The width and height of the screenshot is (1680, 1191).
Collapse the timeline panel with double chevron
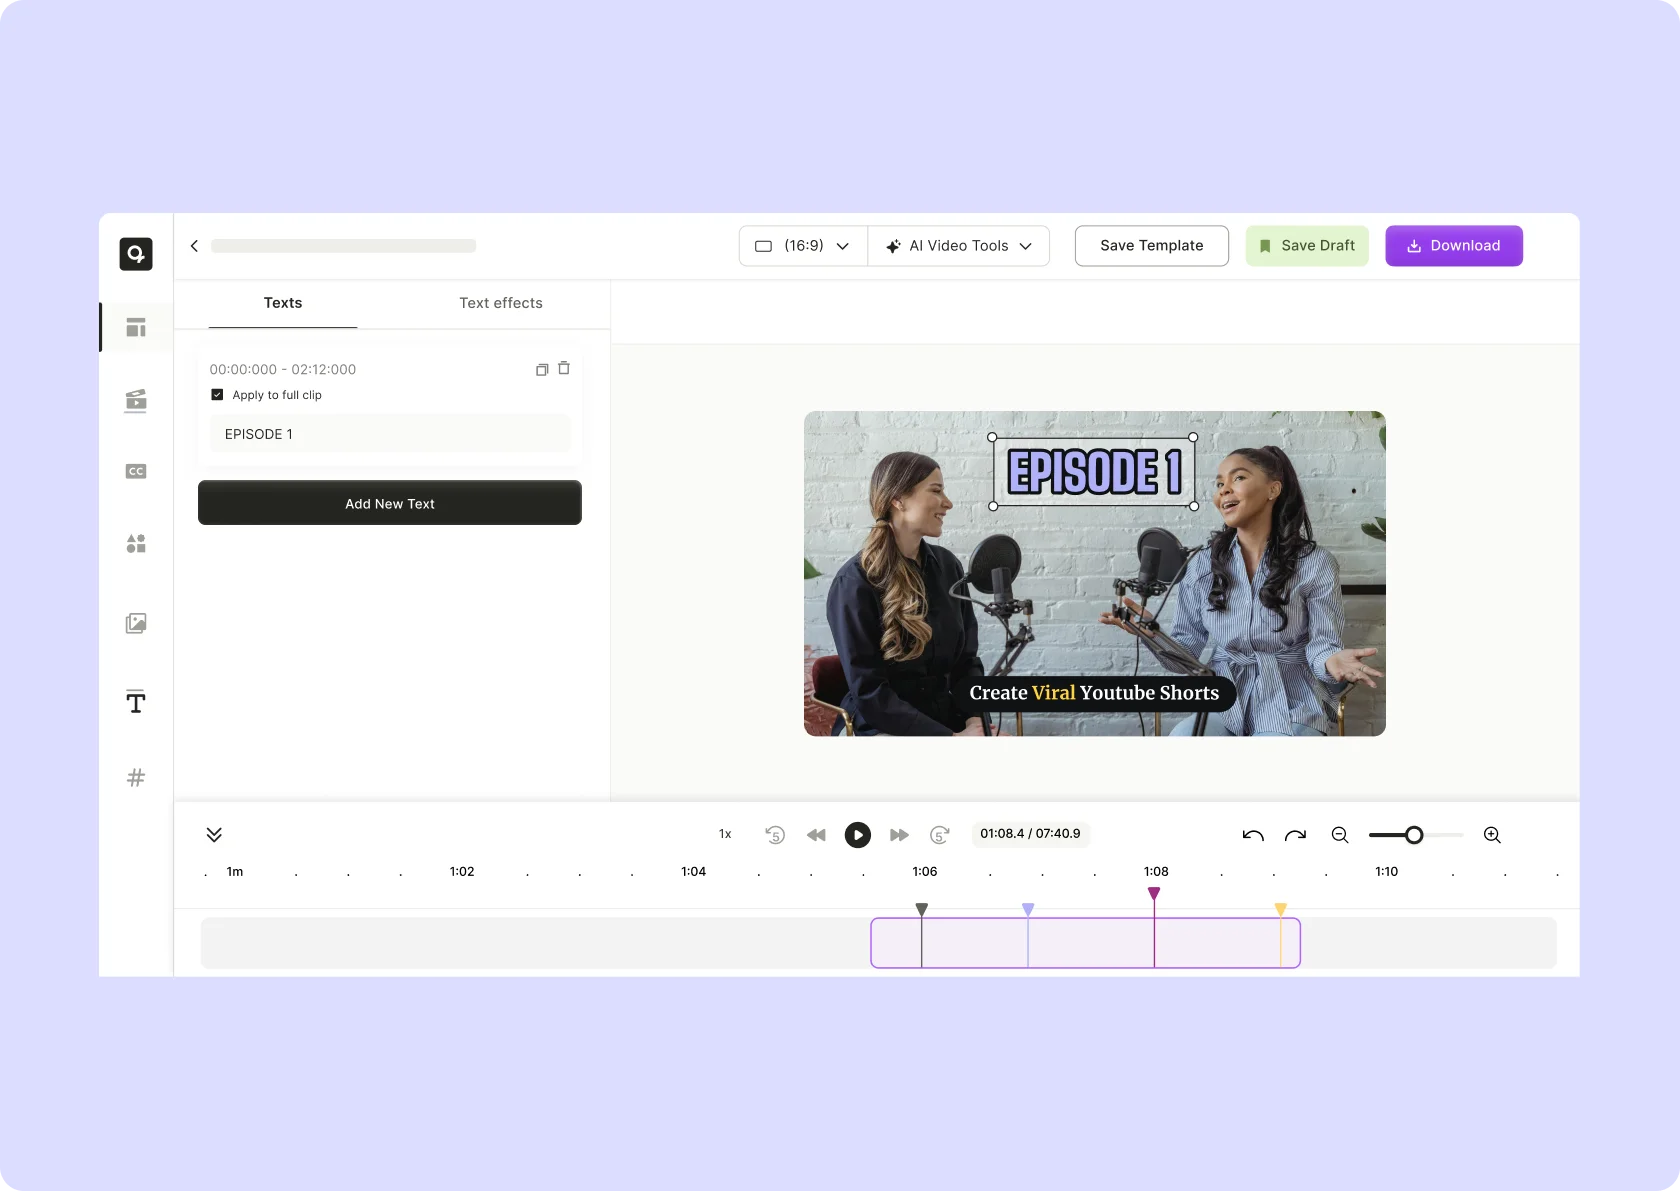(x=213, y=834)
